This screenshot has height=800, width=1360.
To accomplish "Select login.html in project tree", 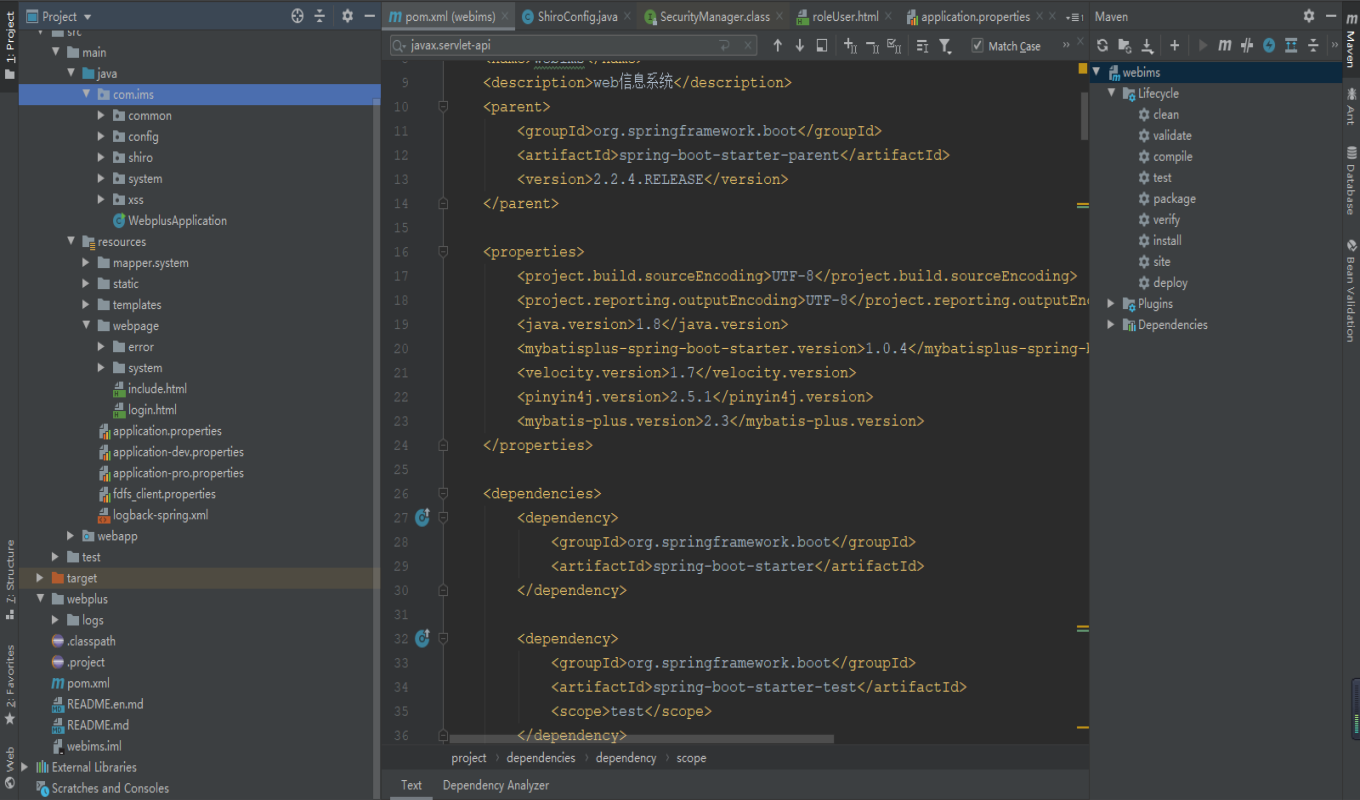I will 144,410.
